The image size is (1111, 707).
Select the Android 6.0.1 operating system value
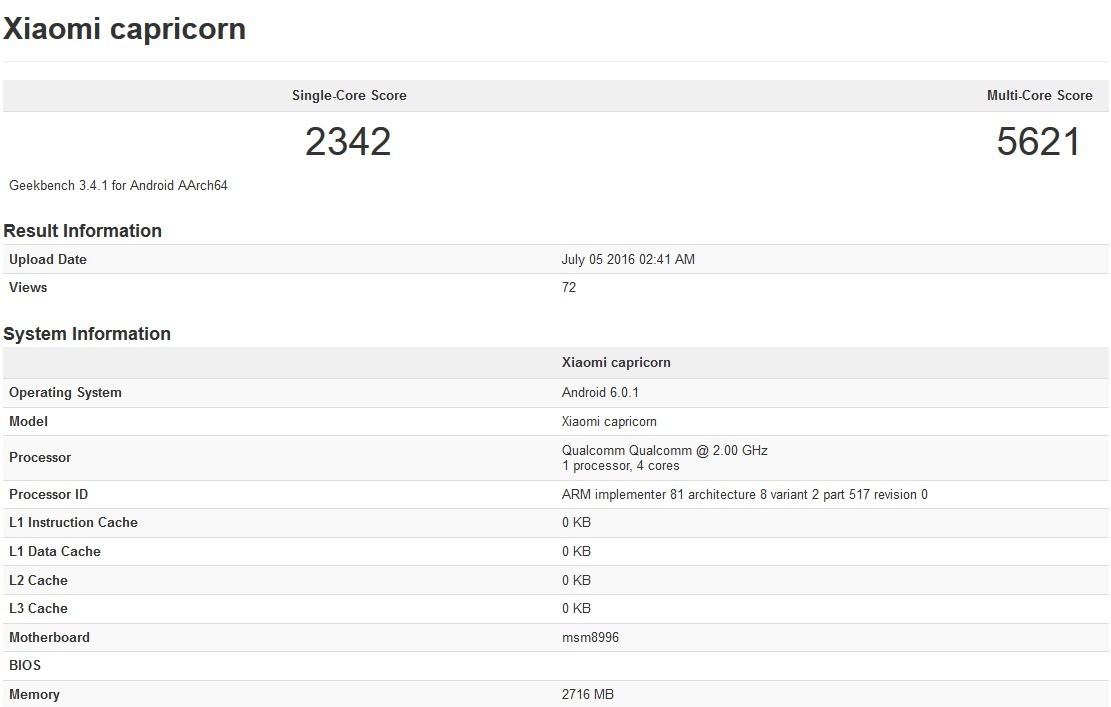click(x=600, y=393)
